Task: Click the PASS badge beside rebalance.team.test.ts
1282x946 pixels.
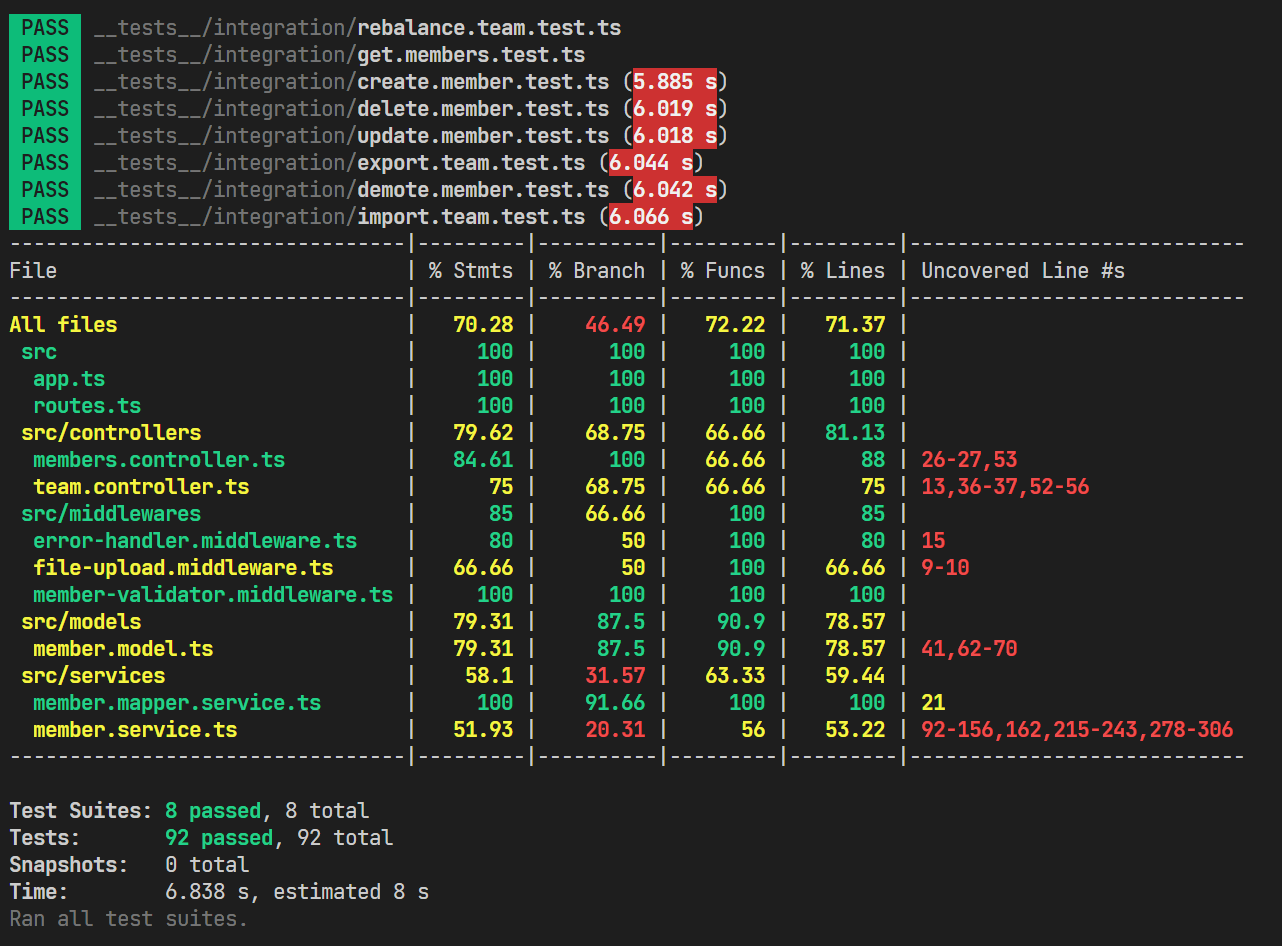Action: 44,27
